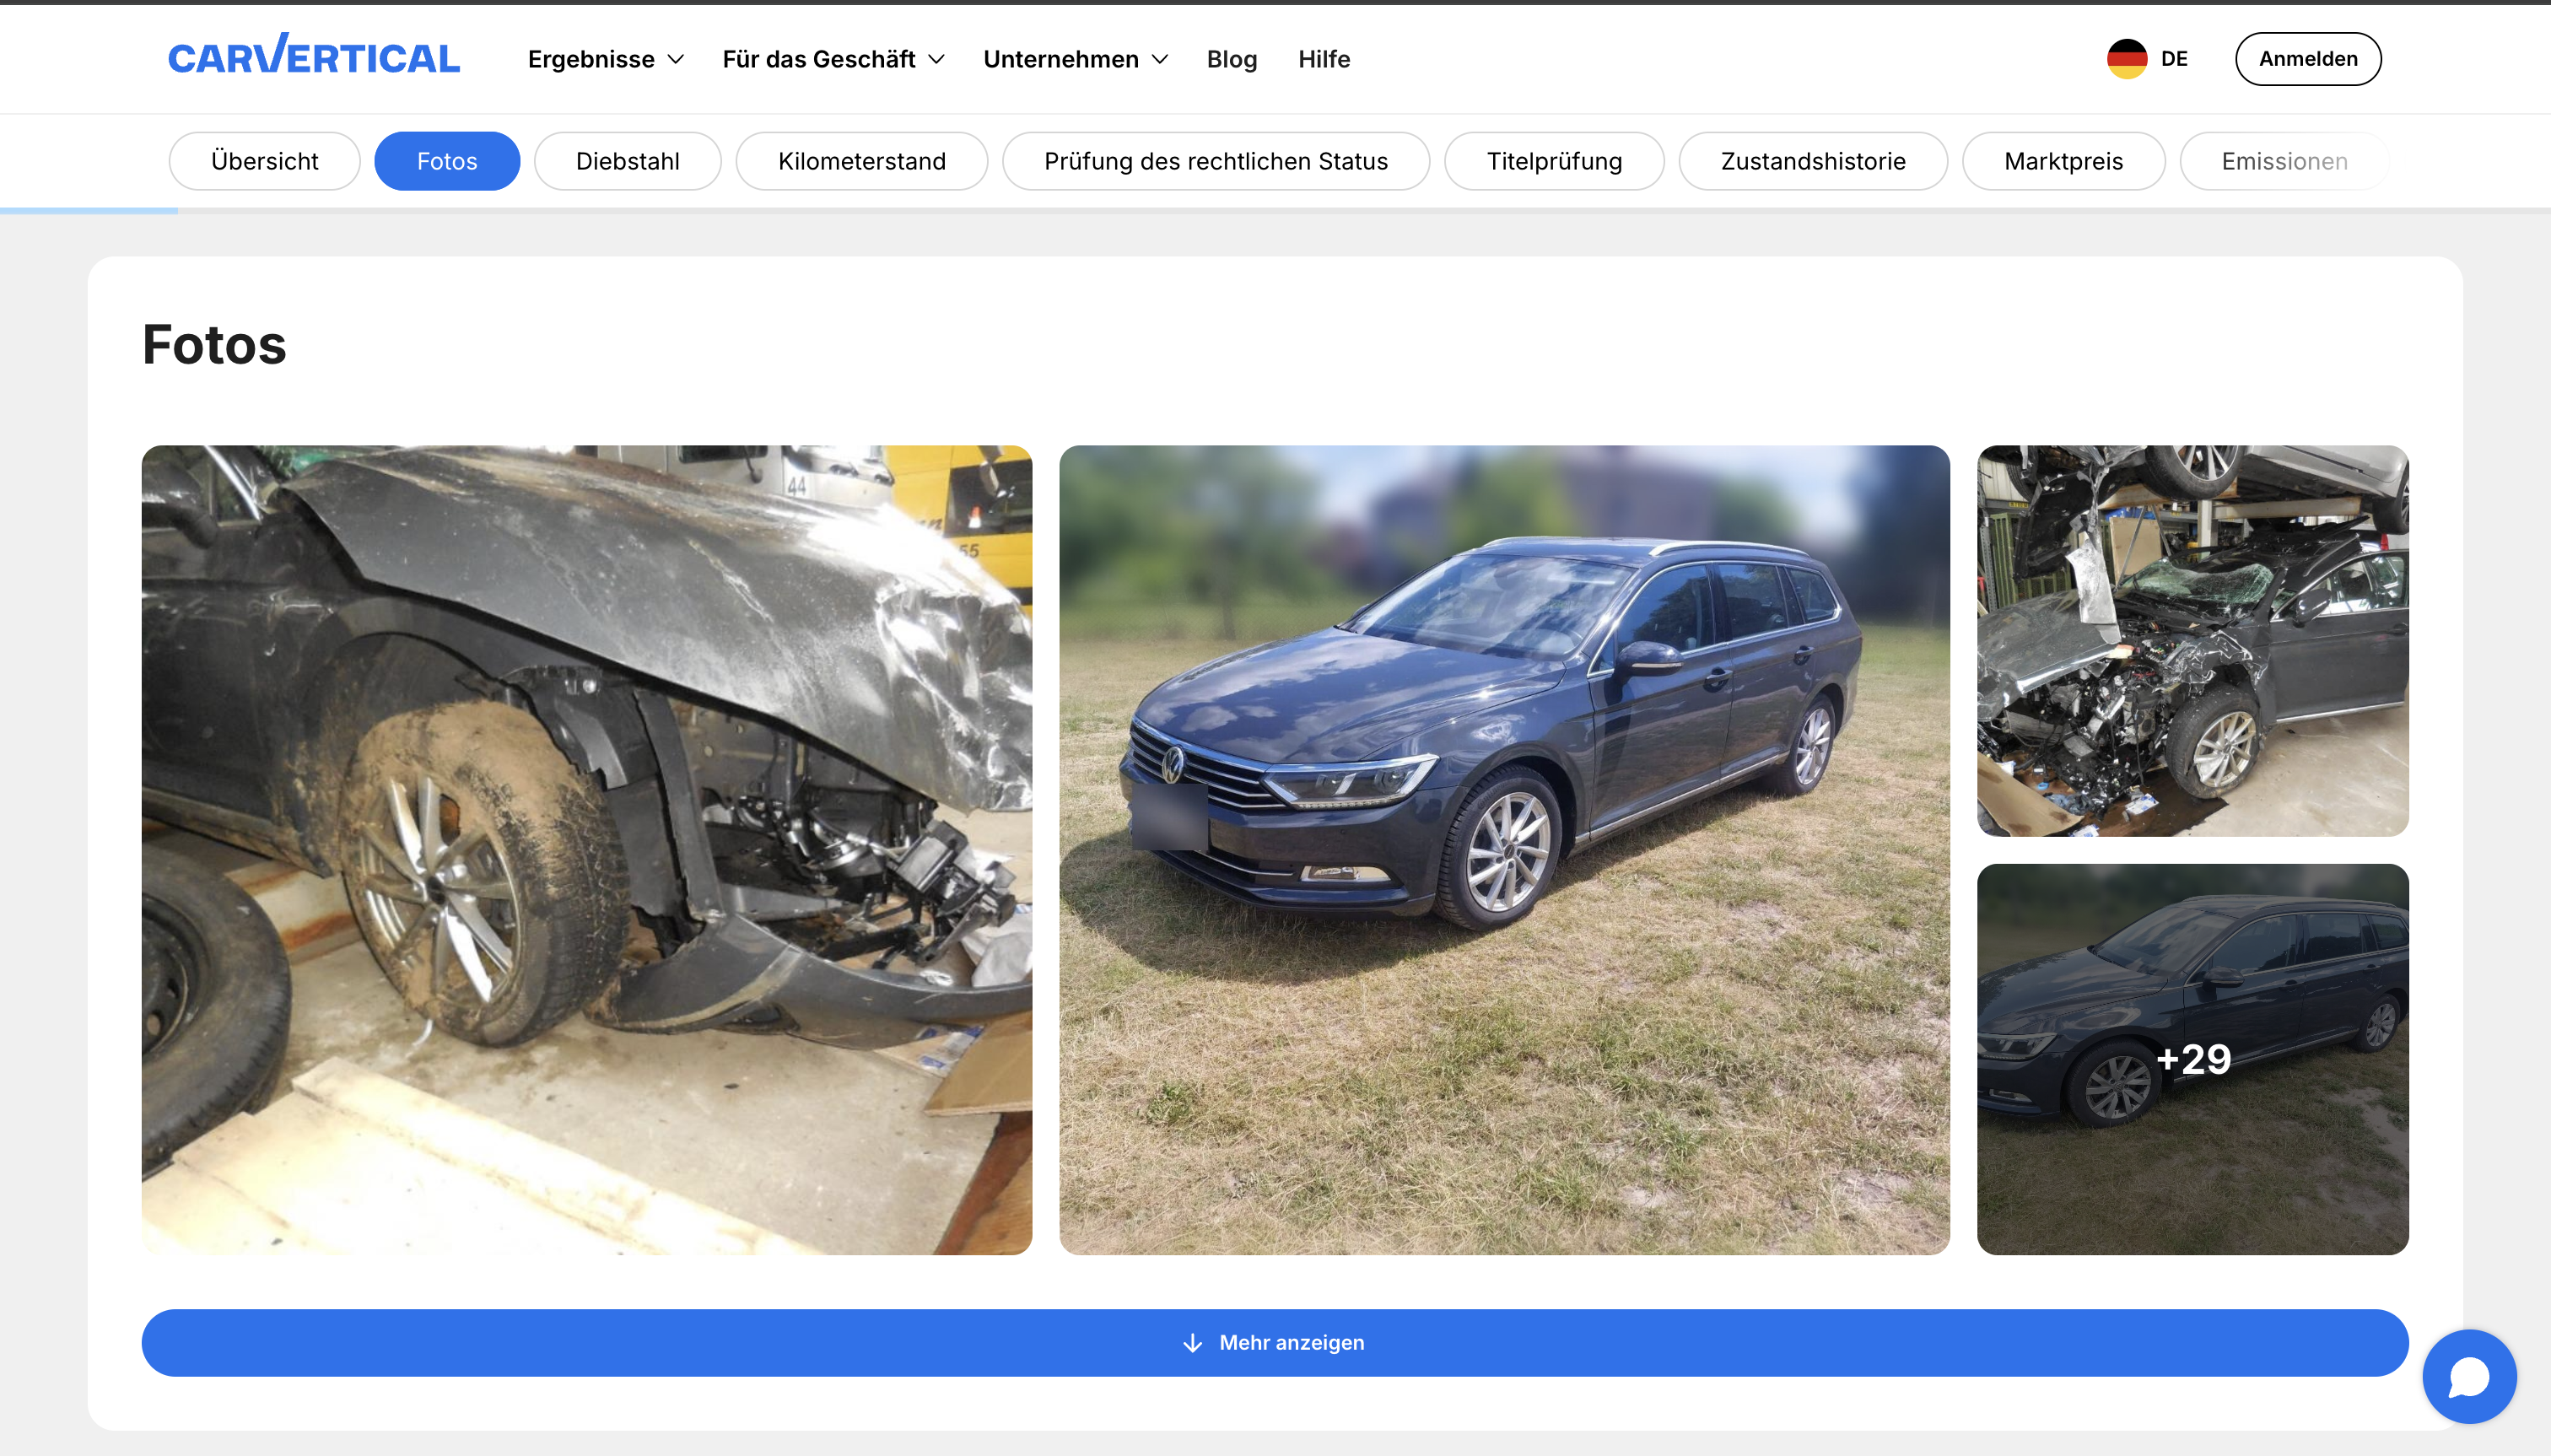Click the German flag language icon

pyautogui.click(x=2126, y=58)
